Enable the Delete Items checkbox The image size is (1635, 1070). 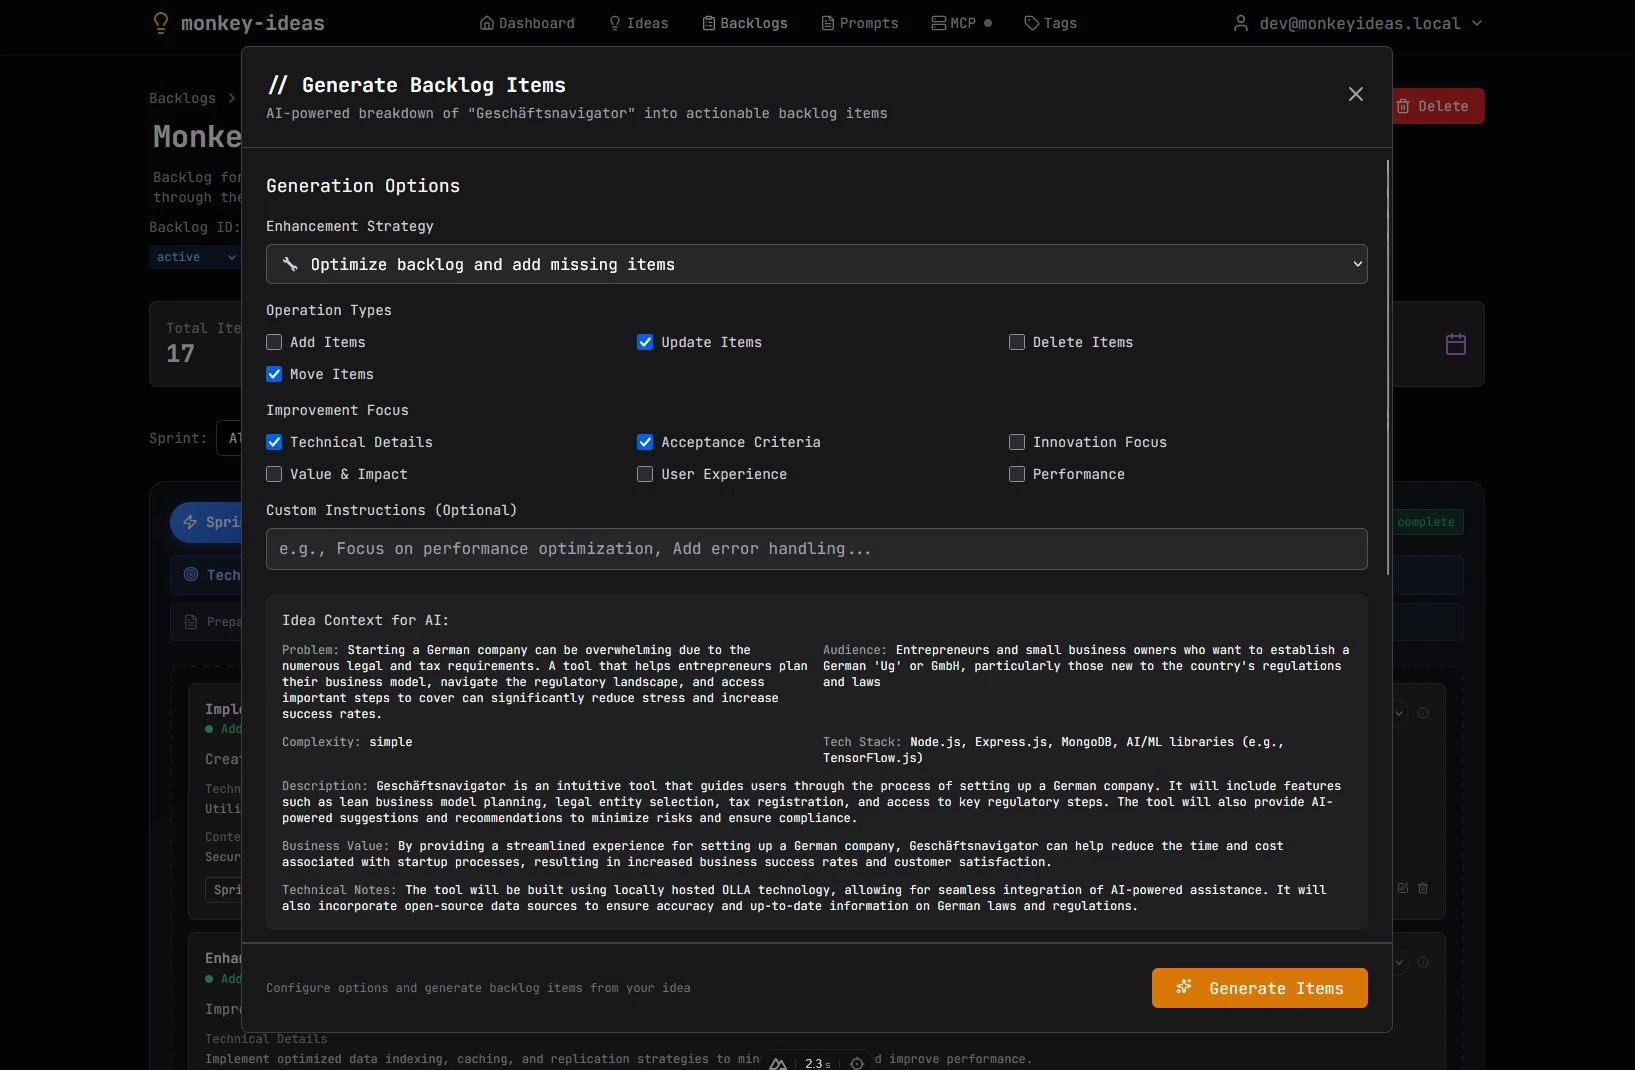click(1017, 342)
